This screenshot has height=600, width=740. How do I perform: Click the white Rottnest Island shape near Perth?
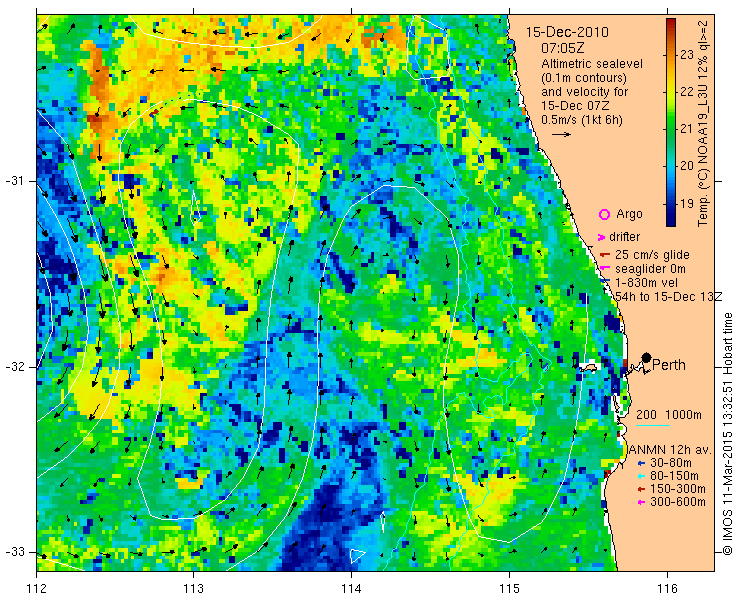(588, 367)
